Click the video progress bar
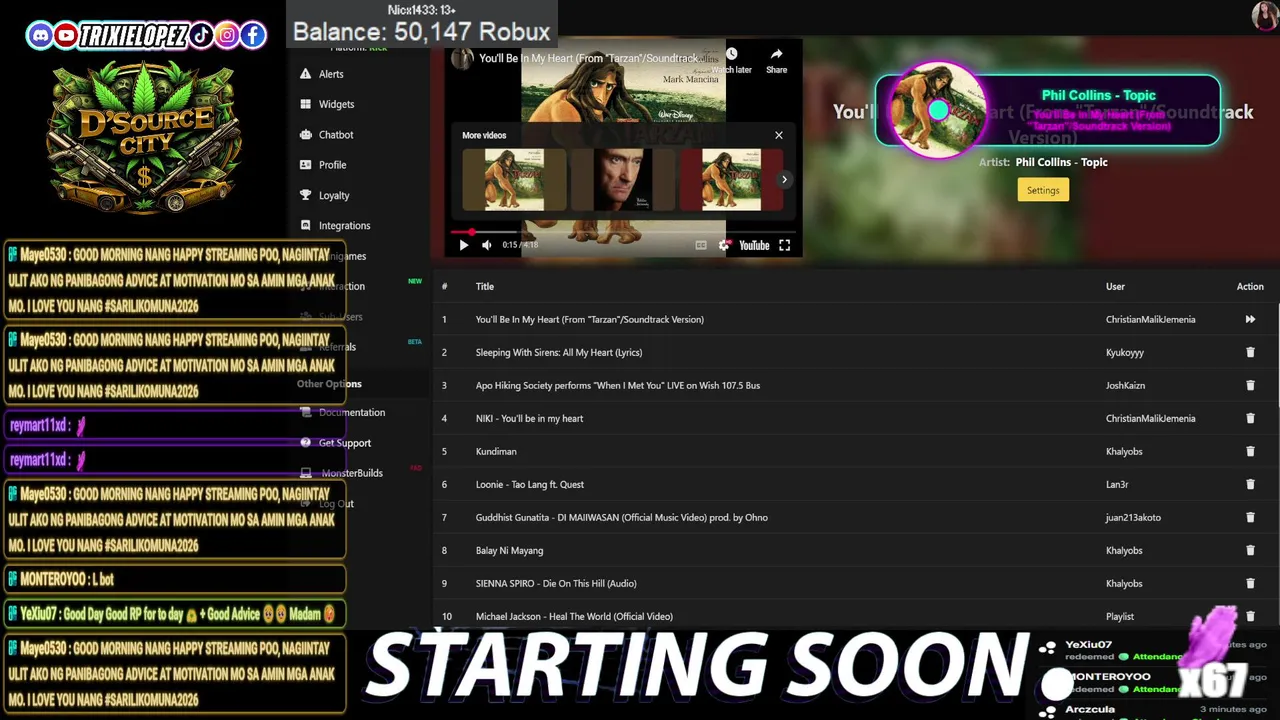 623,232
